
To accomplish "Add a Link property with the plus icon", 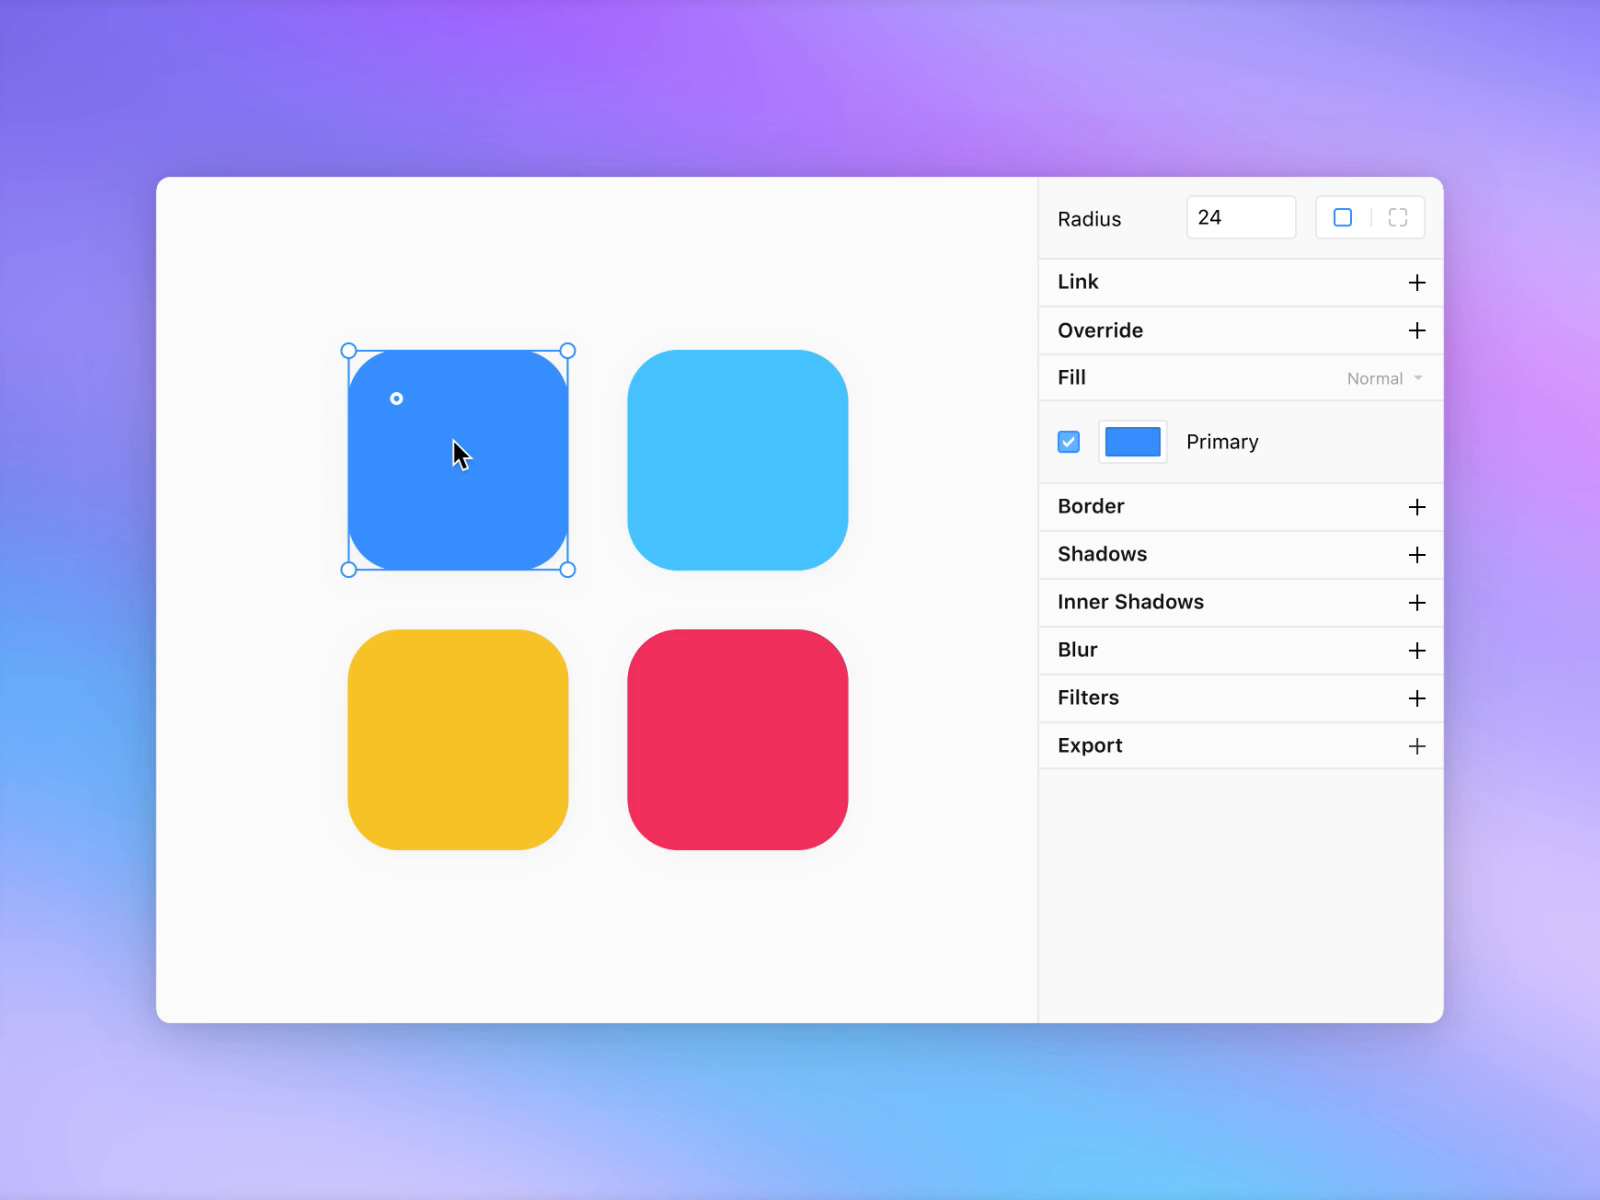I will (x=1417, y=282).
